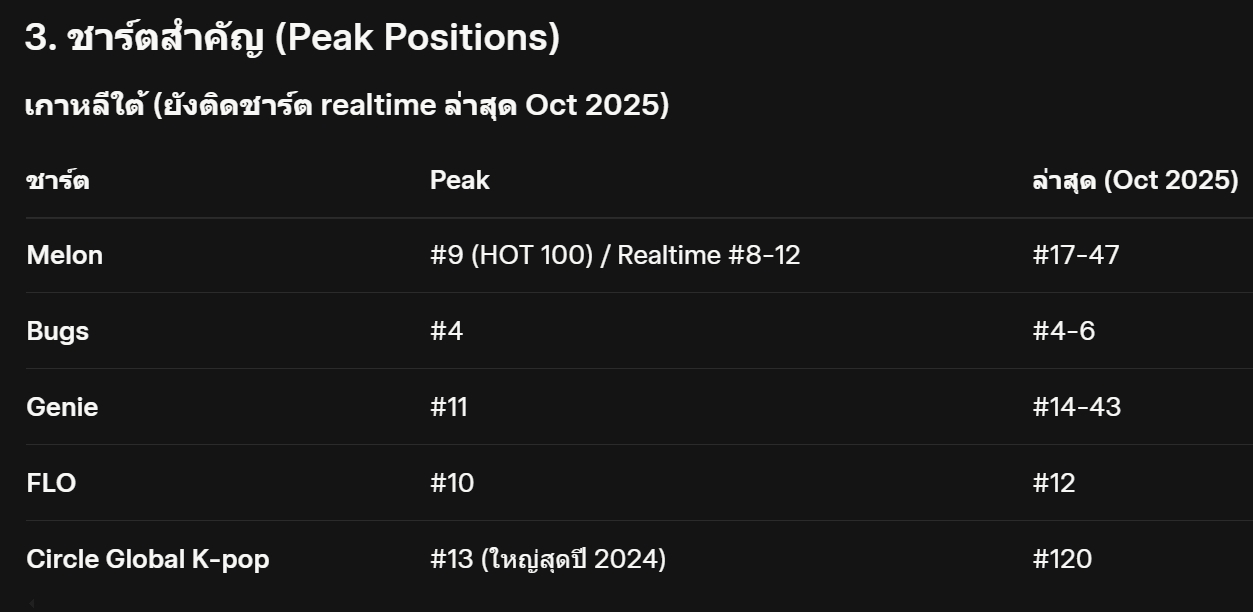
Task: Select the FLO row label
Action: click(x=52, y=483)
